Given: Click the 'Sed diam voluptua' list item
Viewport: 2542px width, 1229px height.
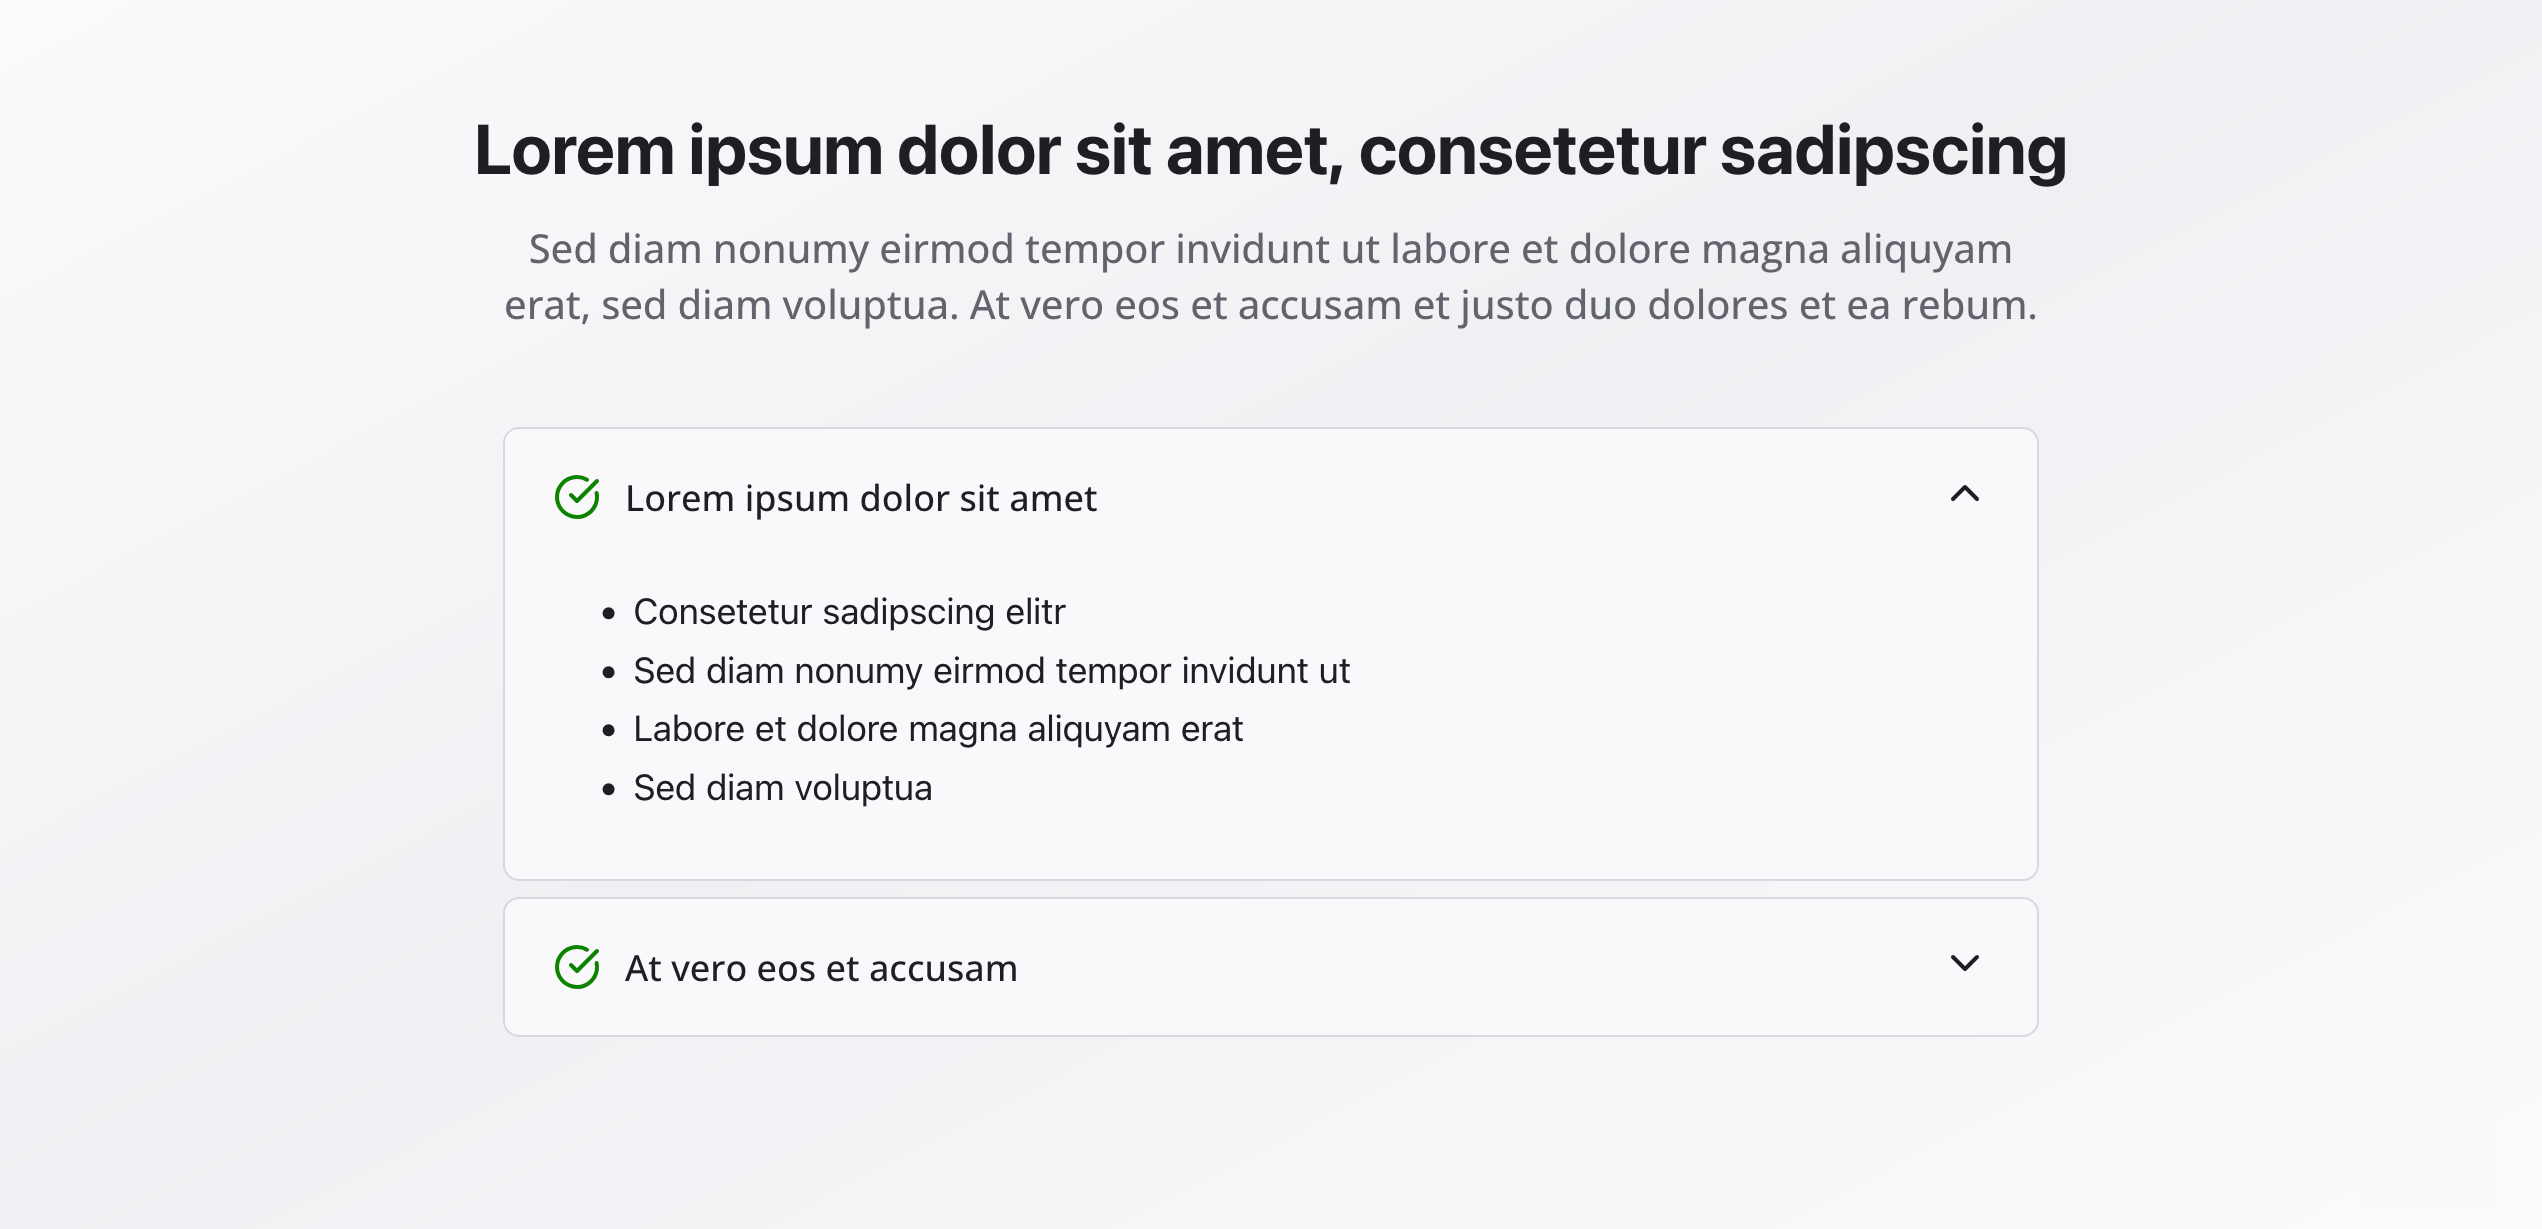Looking at the screenshot, I should point(782,789).
